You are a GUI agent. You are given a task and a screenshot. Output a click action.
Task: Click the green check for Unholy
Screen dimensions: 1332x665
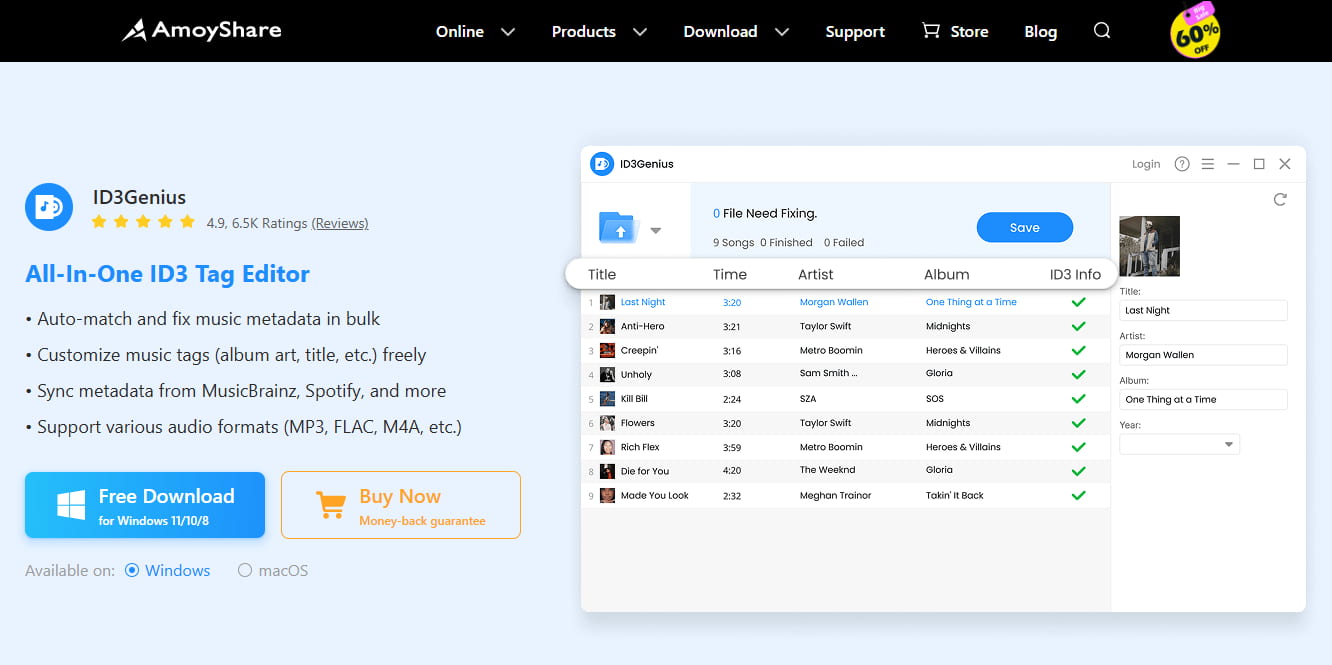tap(1078, 374)
